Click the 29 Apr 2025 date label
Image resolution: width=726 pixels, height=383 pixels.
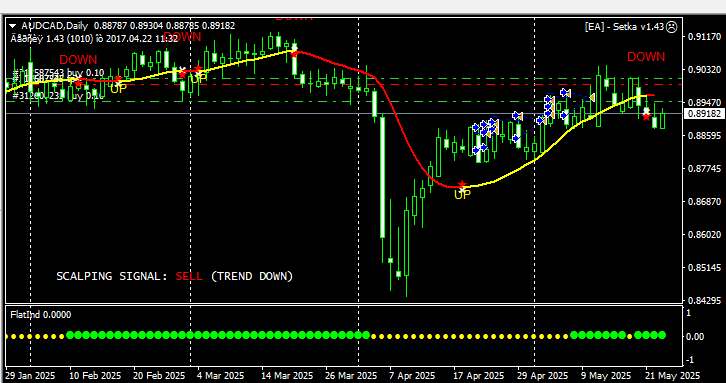[x=543, y=375]
